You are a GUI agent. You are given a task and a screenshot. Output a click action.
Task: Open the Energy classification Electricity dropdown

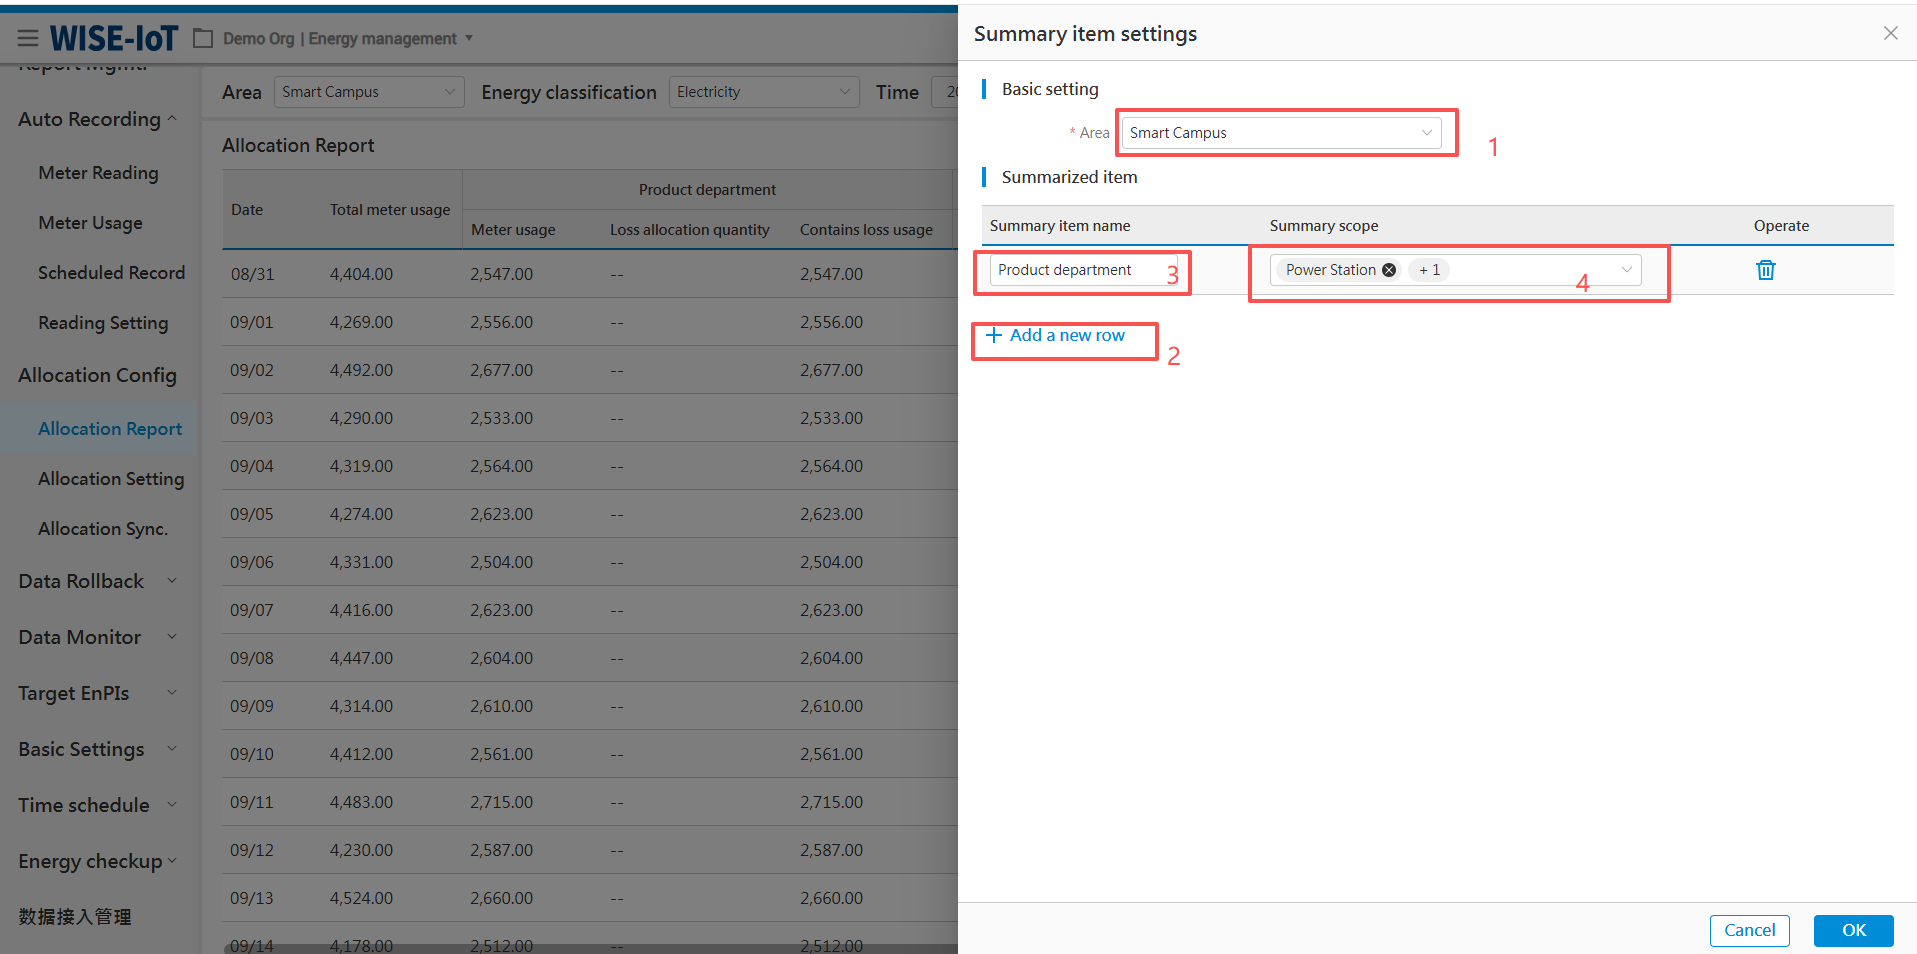[763, 92]
